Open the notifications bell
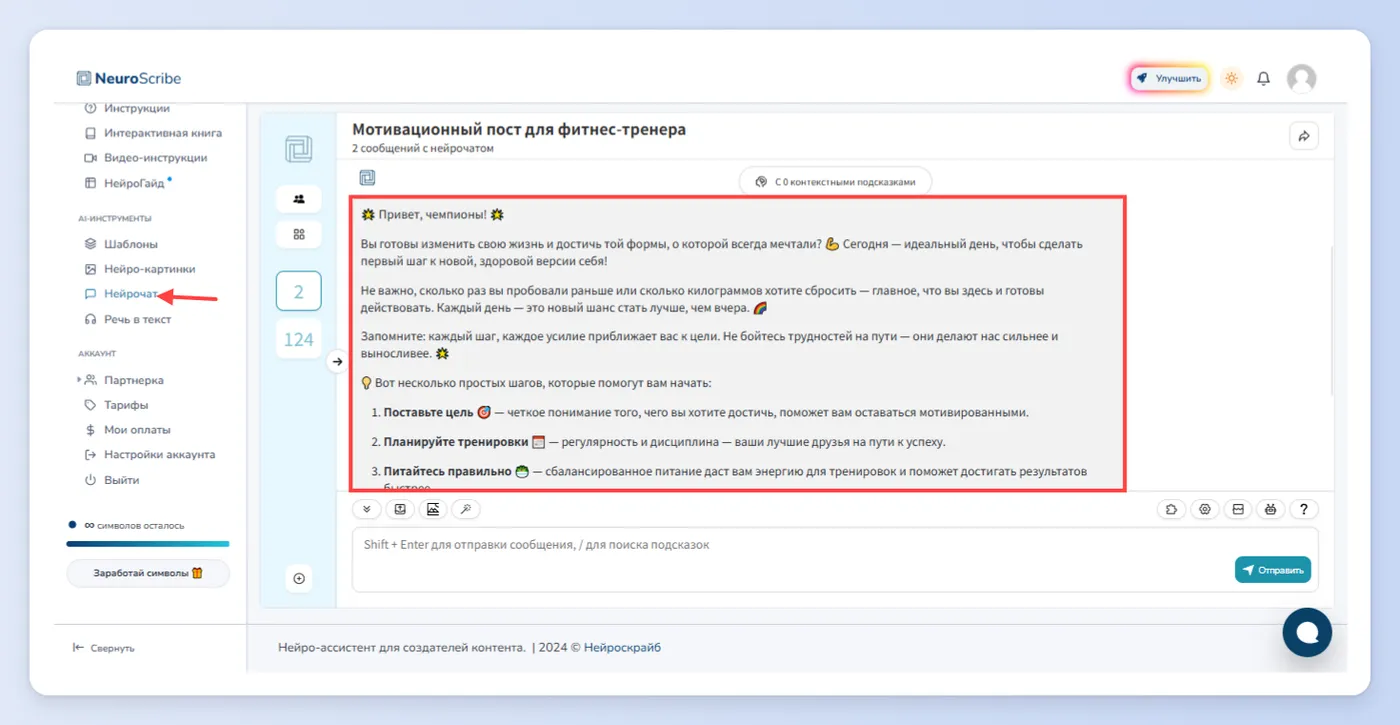The width and height of the screenshot is (1400, 725). (1264, 78)
